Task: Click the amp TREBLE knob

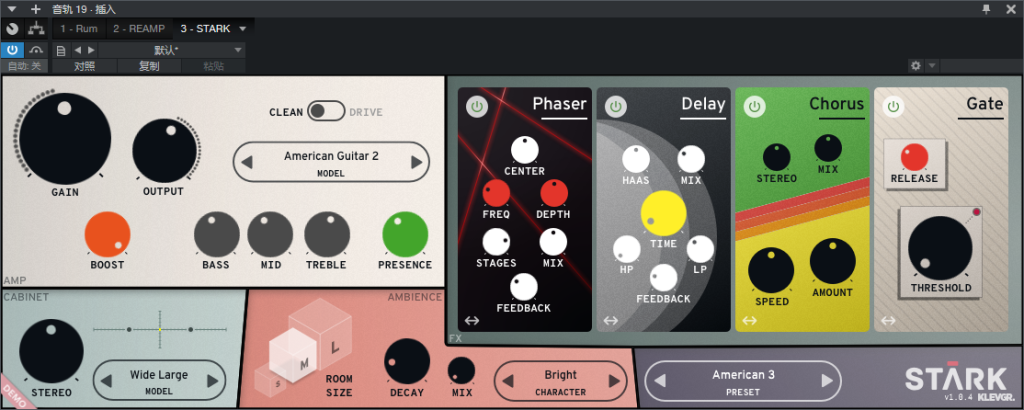Action: coord(327,234)
